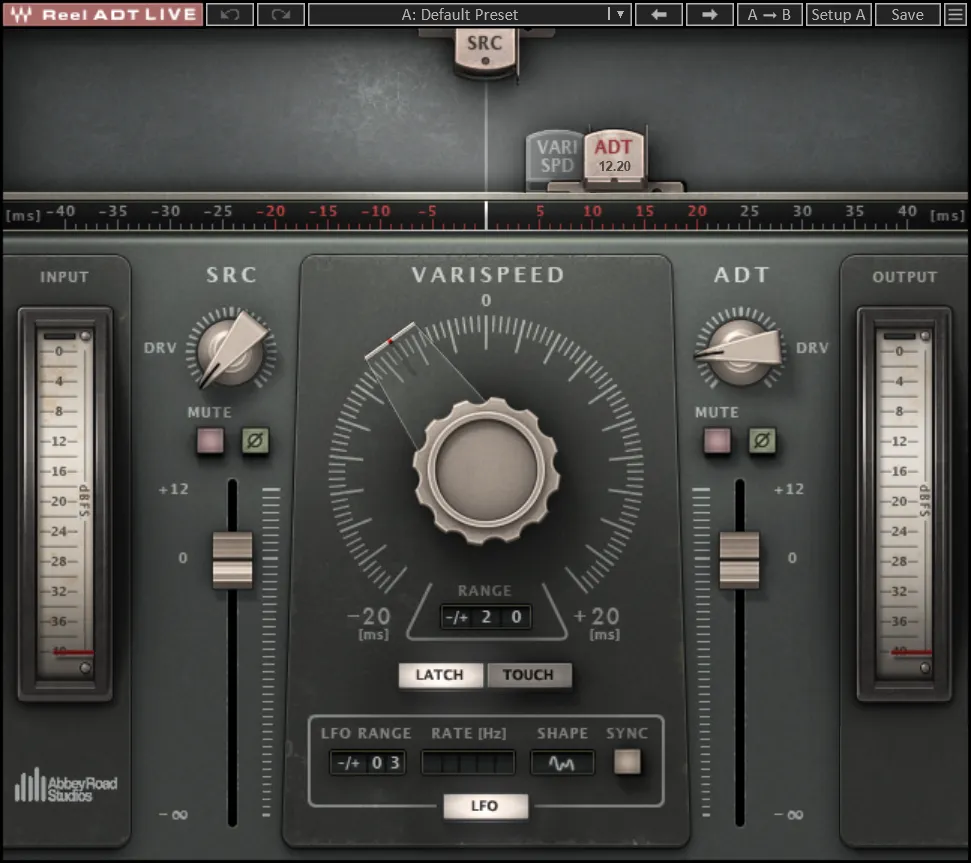Click the undo arrow icon
The height and width of the screenshot is (863, 971).
tap(230, 14)
